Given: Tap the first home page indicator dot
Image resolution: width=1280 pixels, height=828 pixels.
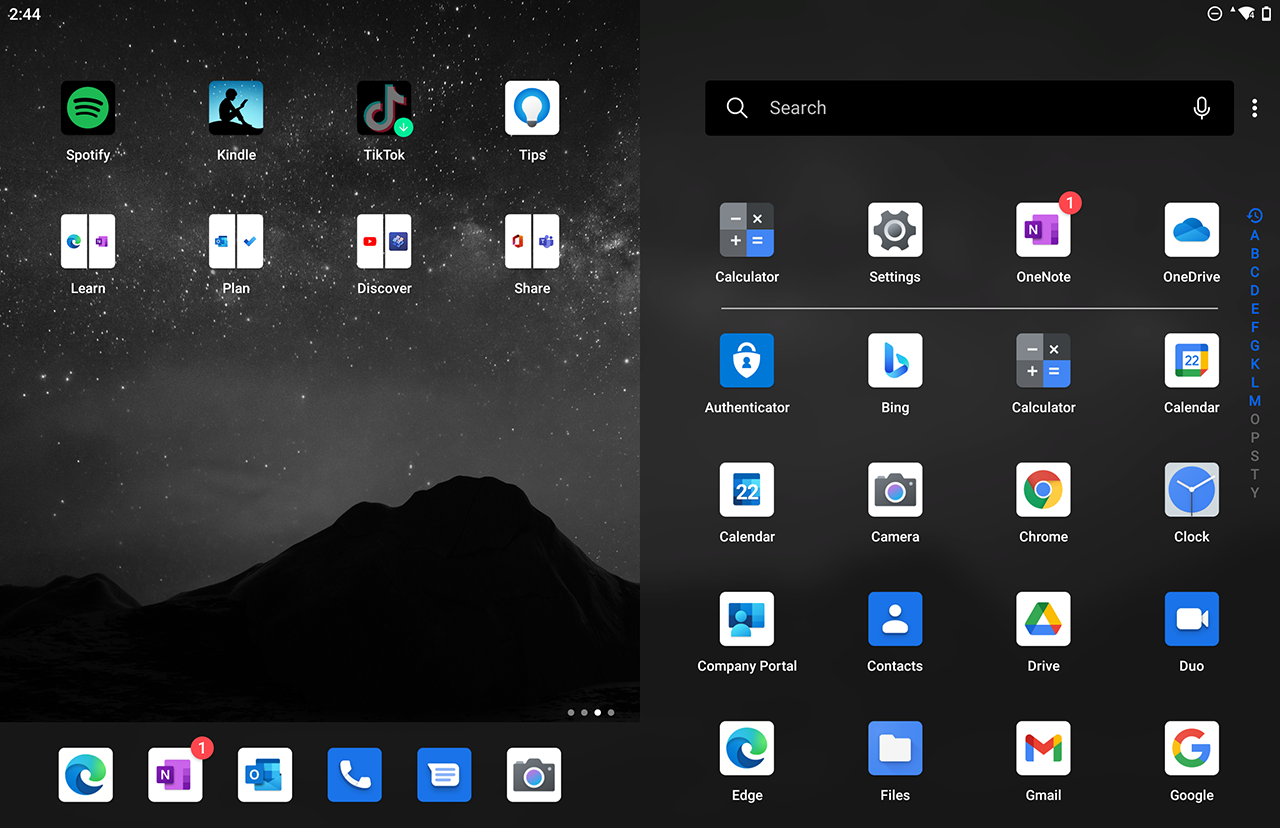Looking at the screenshot, I should (x=571, y=713).
